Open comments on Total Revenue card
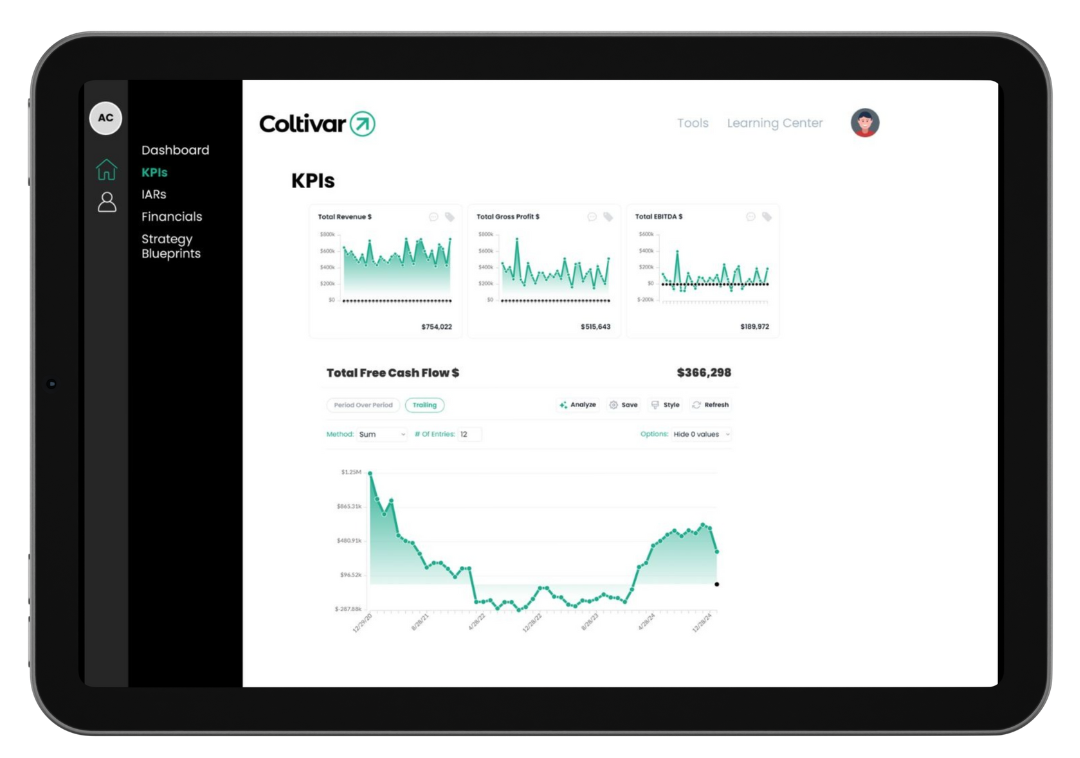 433,217
